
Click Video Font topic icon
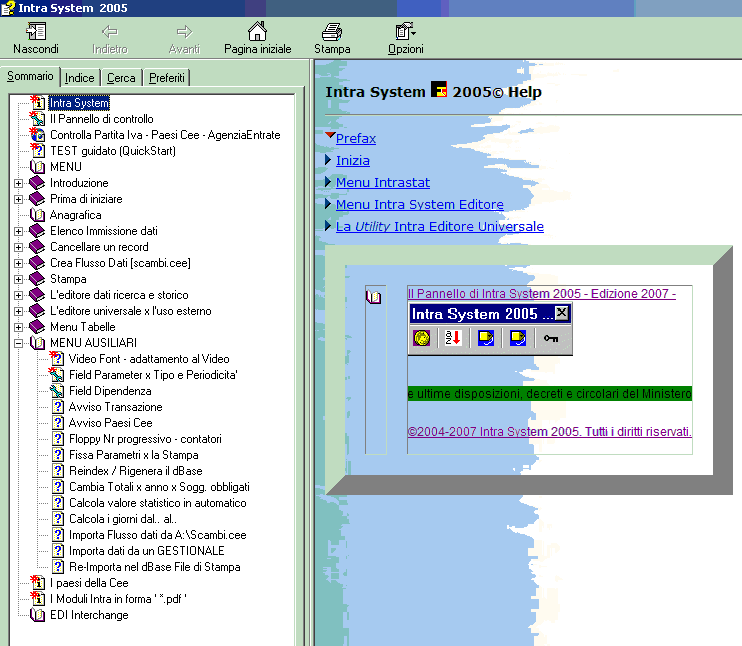[x=57, y=359]
